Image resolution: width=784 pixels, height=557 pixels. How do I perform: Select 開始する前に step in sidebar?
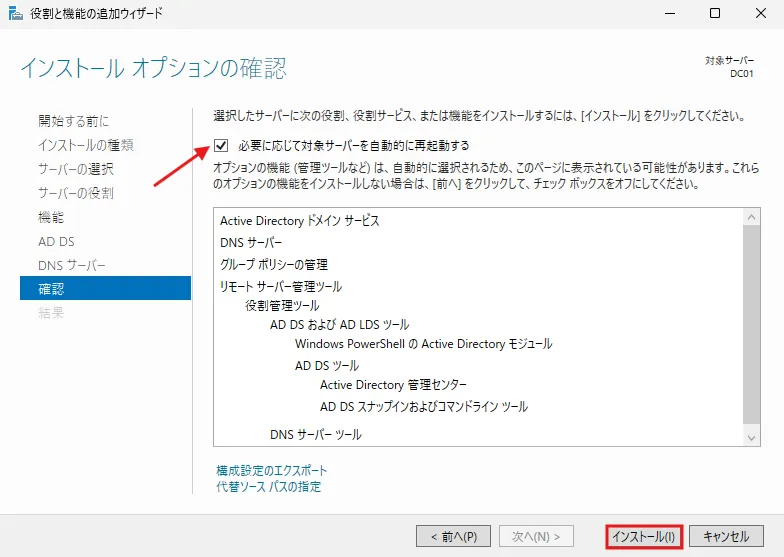coord(74,121)
